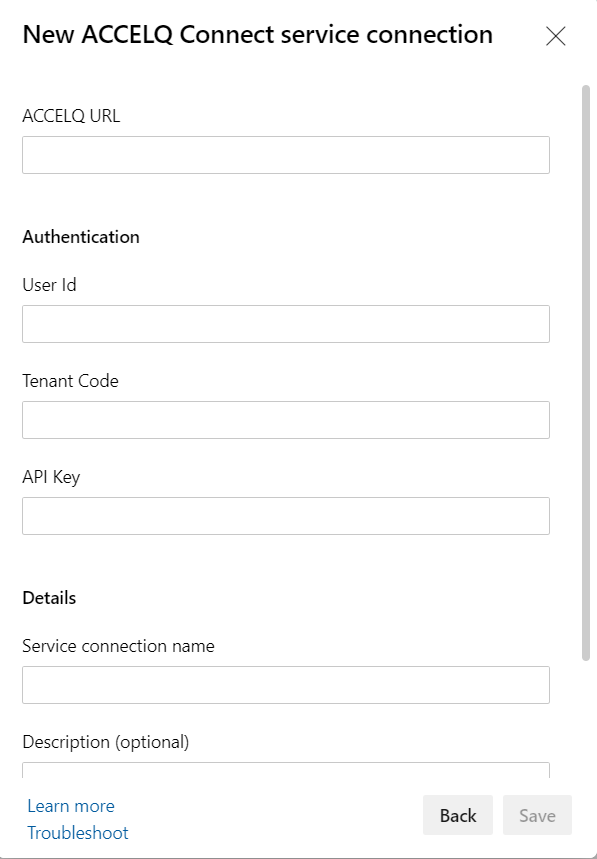The height and width of the screenshot is (859, 597).
Task: Go back with the Back button
Action: coord(458,815)
